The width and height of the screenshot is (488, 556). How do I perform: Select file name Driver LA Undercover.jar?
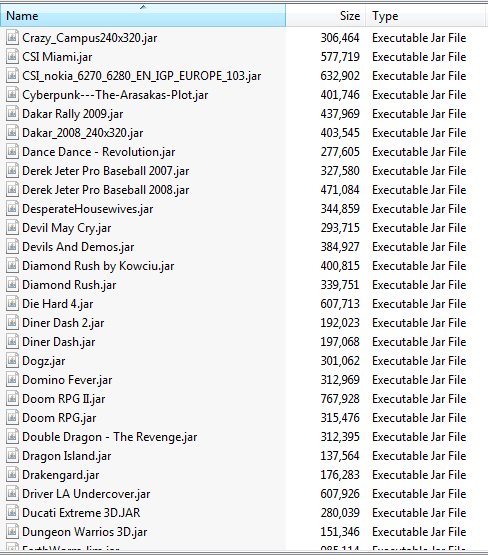(x=86, y=494)
